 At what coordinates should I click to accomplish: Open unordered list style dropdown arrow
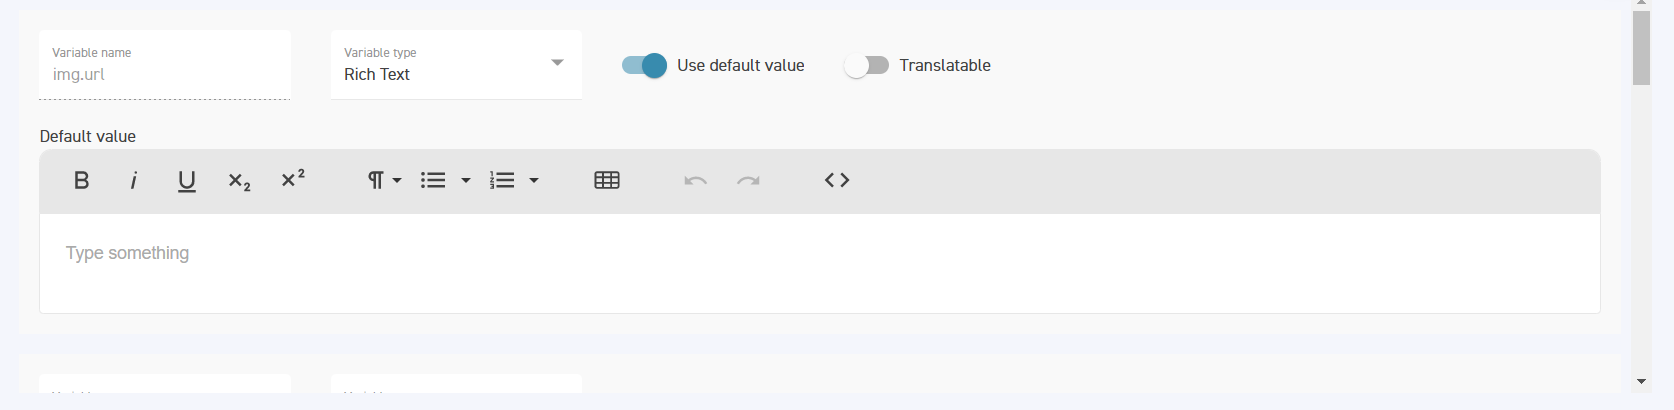[x=466, y=180]
